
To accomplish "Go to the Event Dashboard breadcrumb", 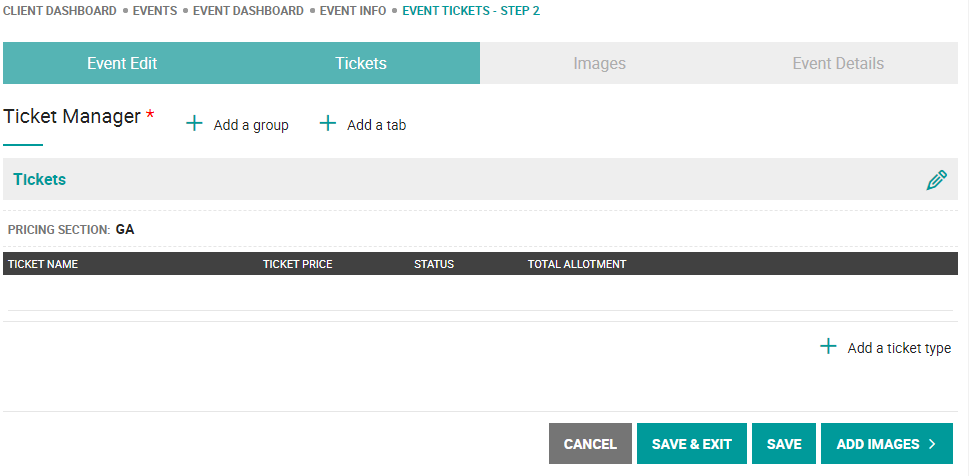I will [x=248, y=11].
